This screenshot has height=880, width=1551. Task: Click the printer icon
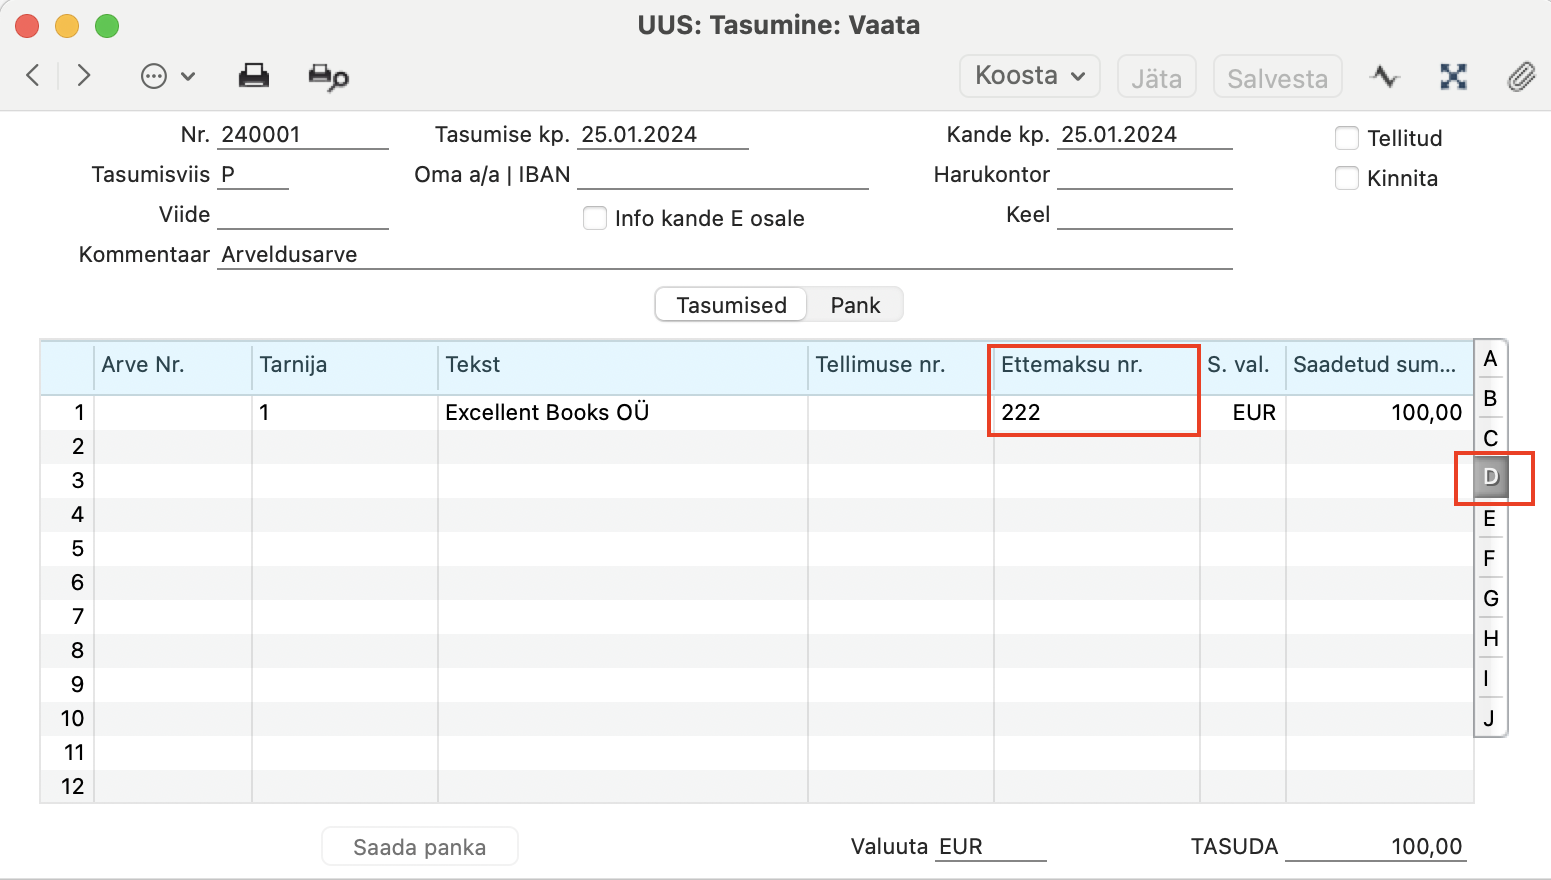[x=254, y=76]
